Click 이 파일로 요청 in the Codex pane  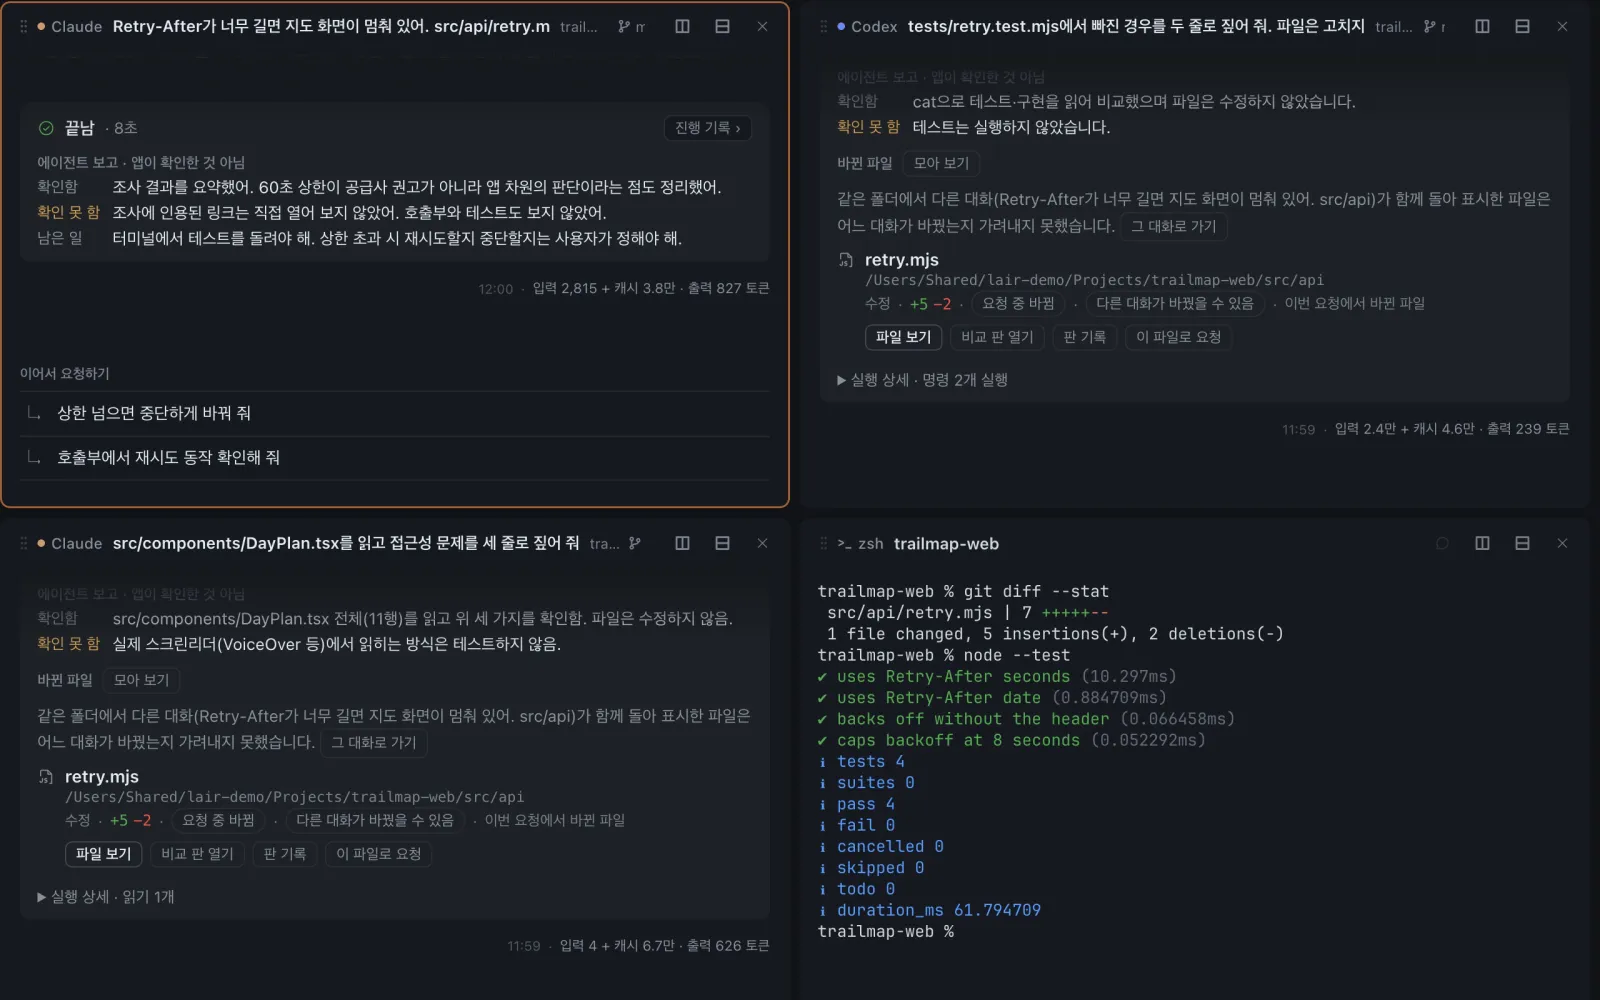(x=1178, y=337)
